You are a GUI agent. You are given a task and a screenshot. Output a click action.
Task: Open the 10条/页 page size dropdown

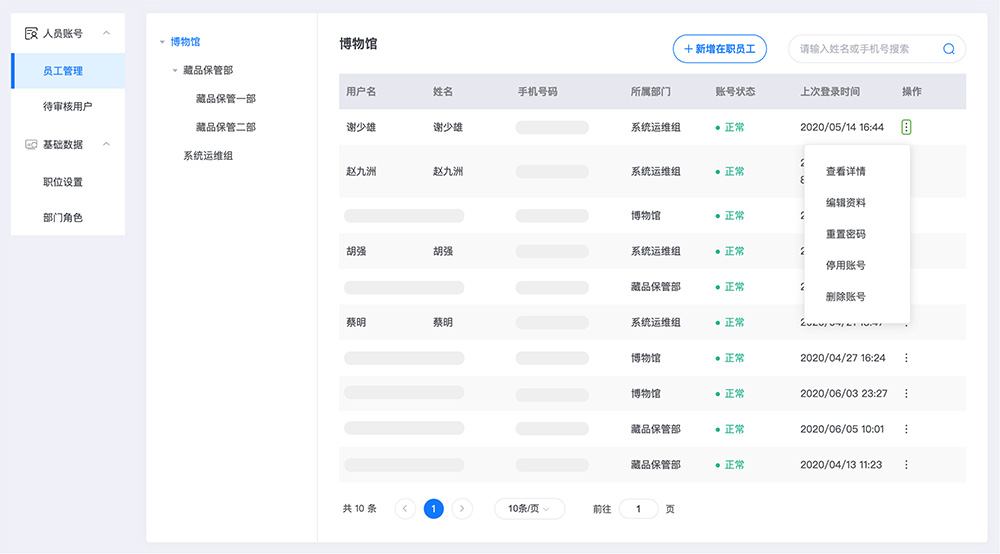pyautogui.click(x=529, y=509)
